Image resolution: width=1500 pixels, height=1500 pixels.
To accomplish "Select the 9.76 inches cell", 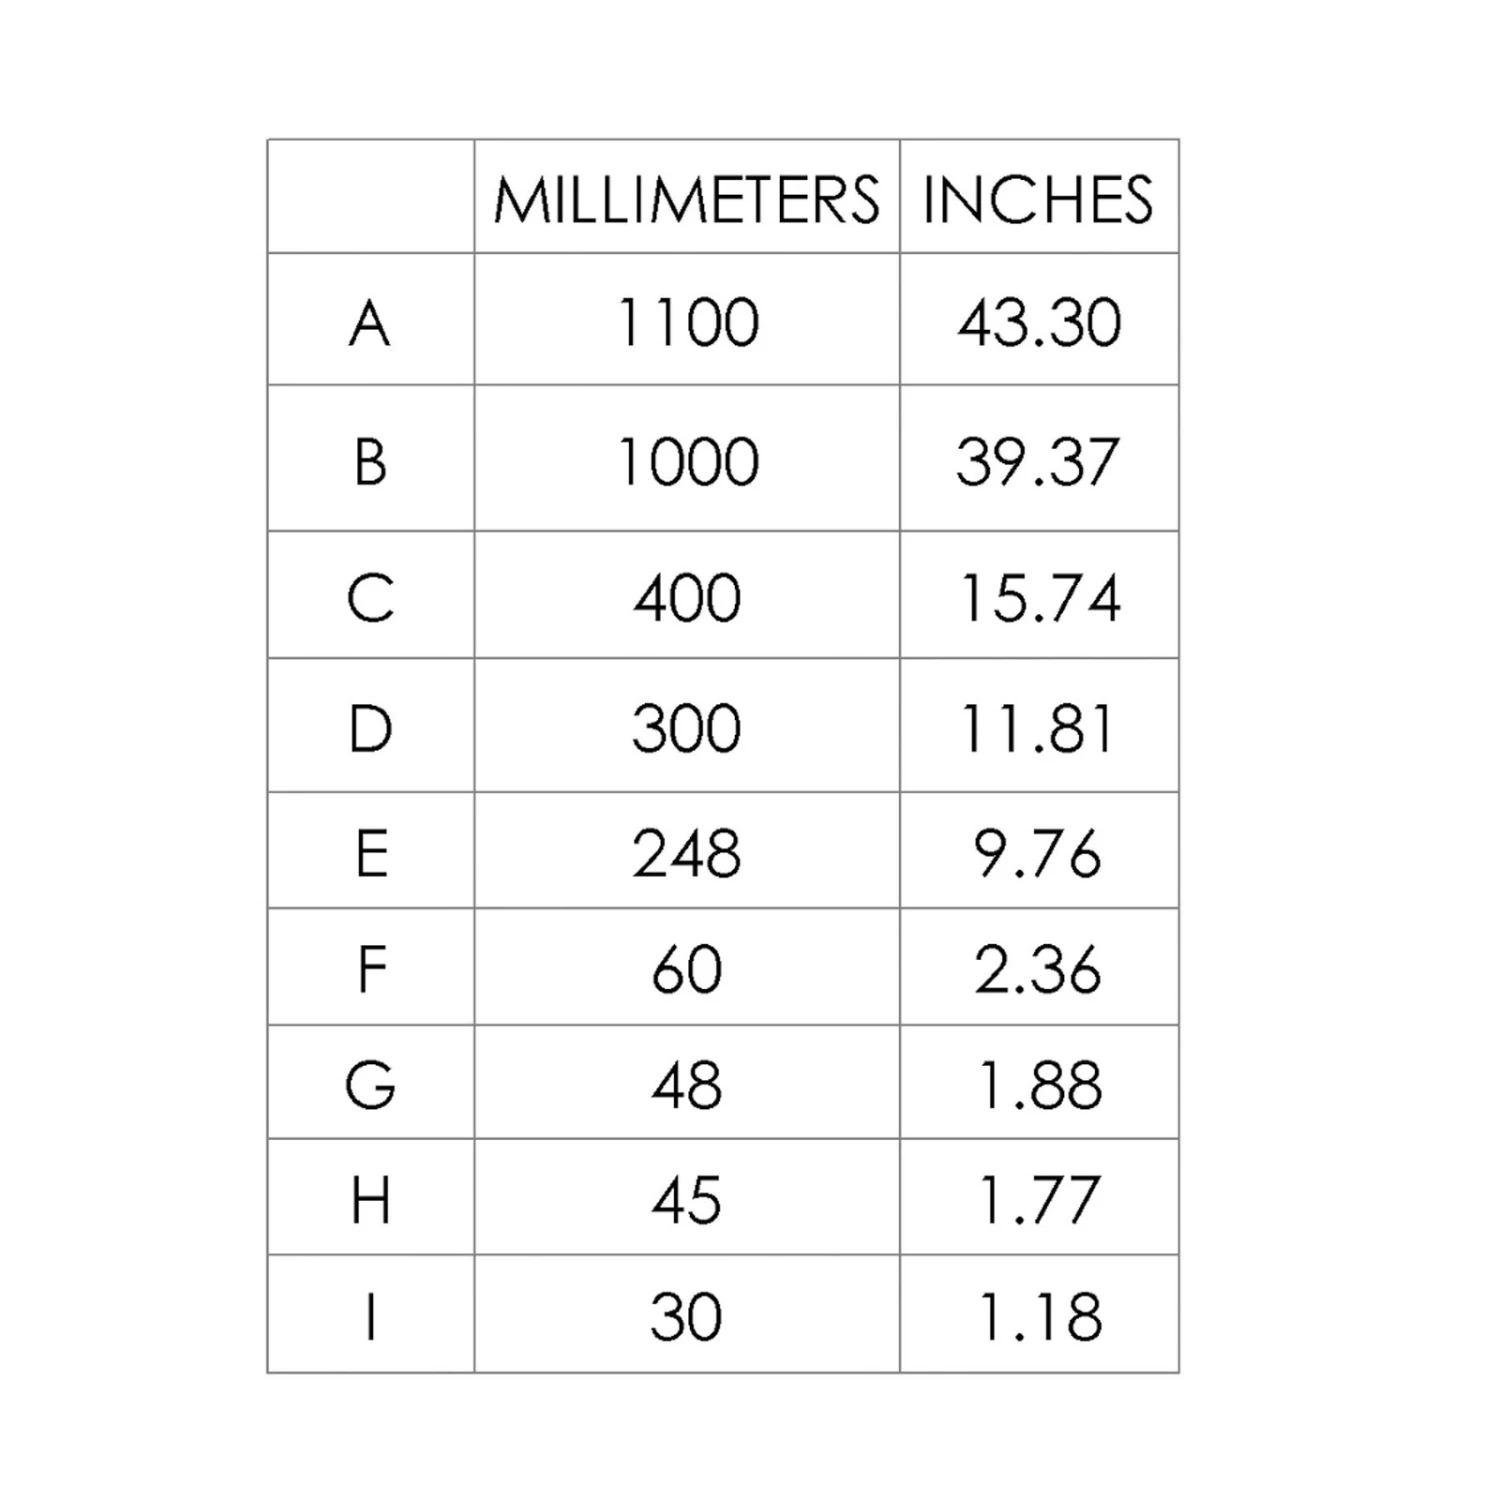I will click(1038, 855).
